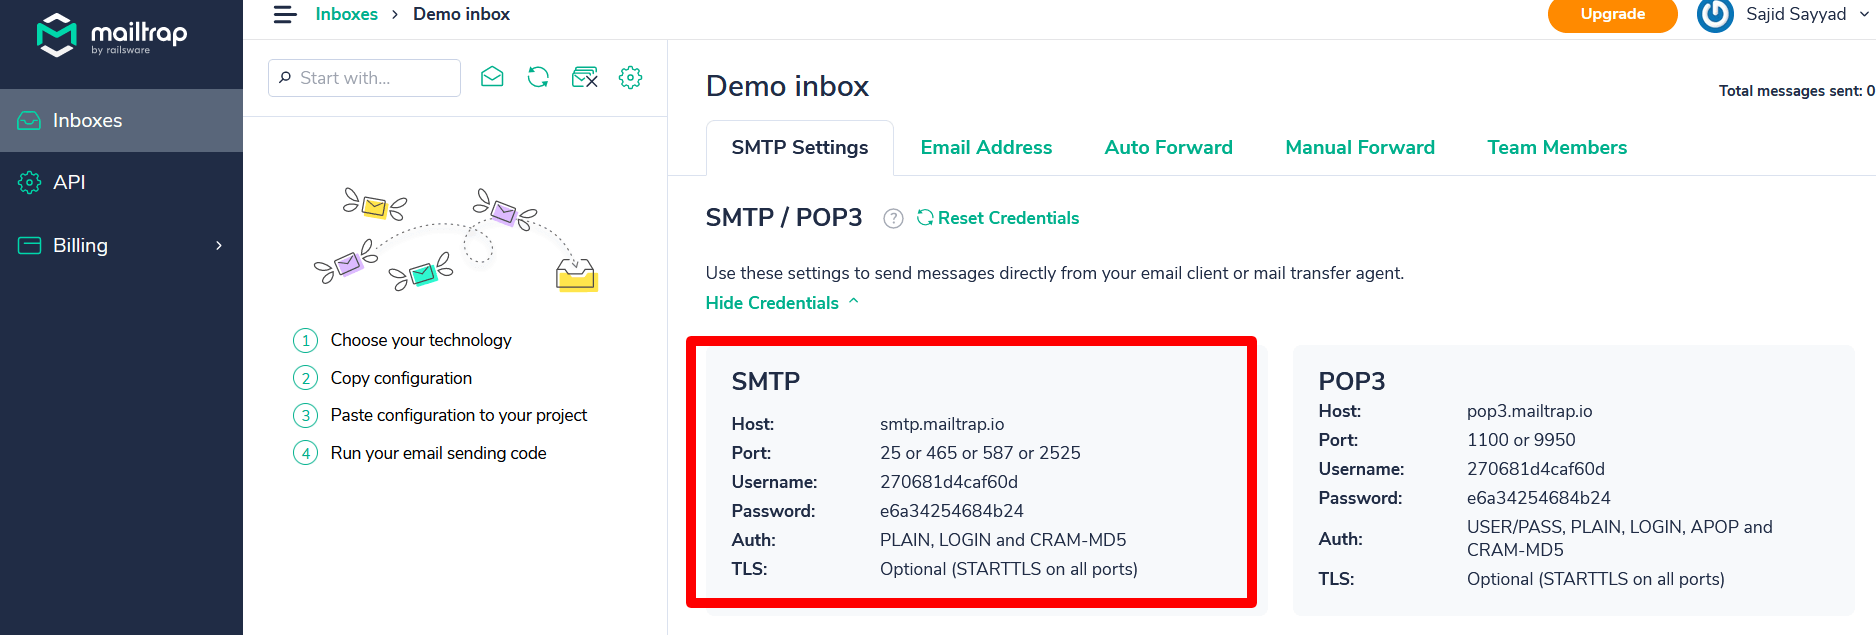This screenshot has width=1876, height=635.
Task: Click POP3 password value
Action: (1539, 498)
